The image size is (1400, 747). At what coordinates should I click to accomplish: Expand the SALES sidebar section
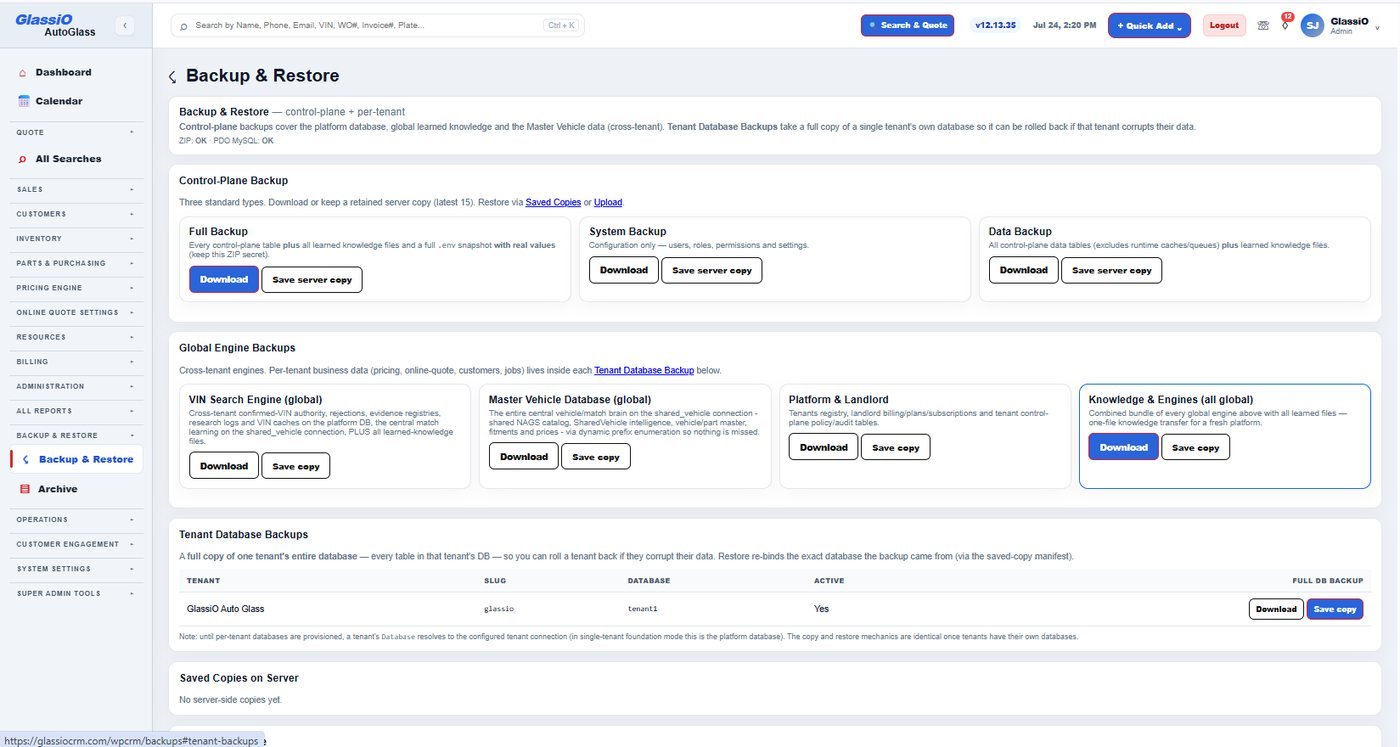[74, 189]
